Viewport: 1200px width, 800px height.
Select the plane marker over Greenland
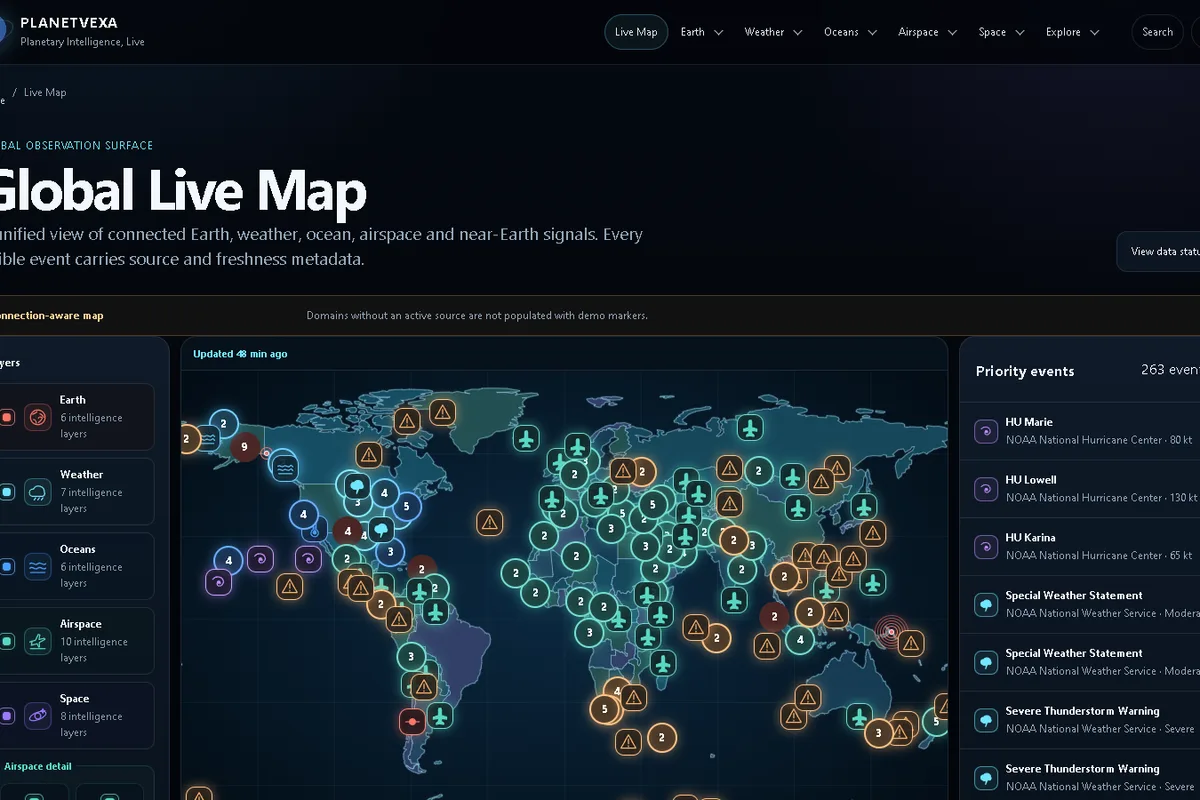pyautogui.click(x=526, y=438)
